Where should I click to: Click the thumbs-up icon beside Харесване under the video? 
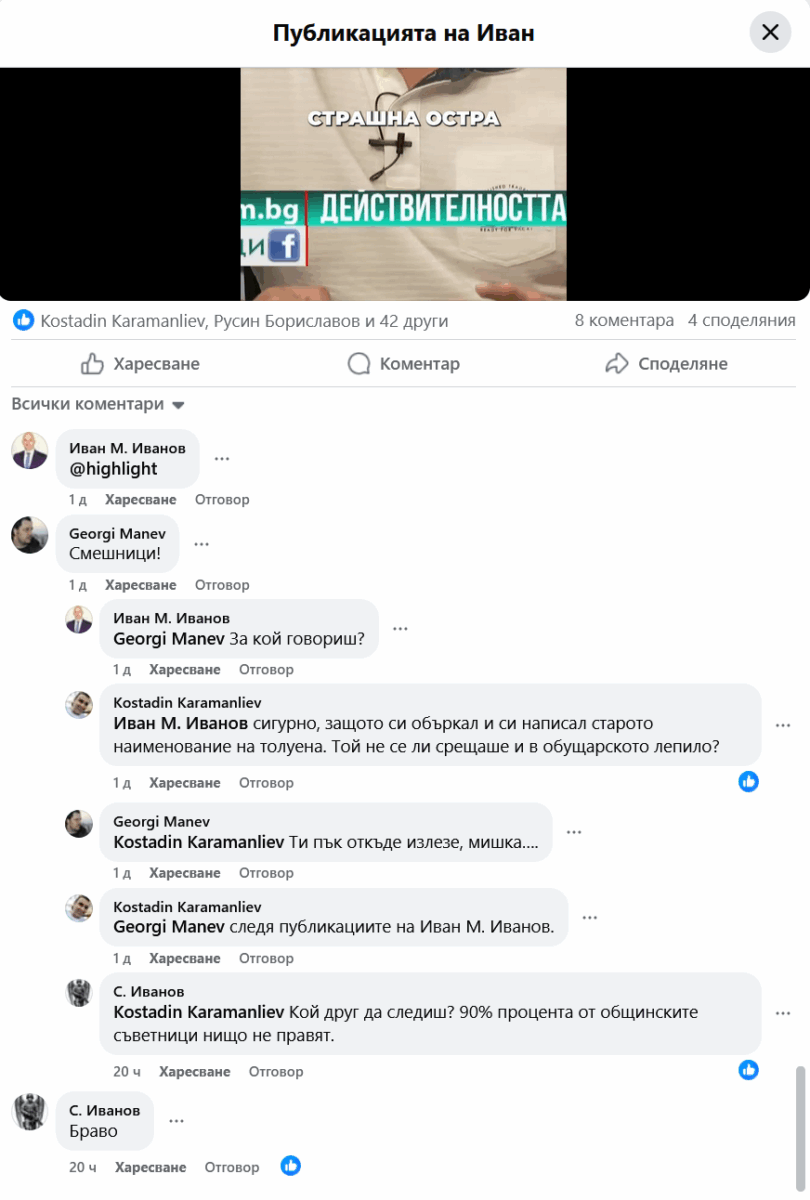pyautogui.click(x=92, y=364)
